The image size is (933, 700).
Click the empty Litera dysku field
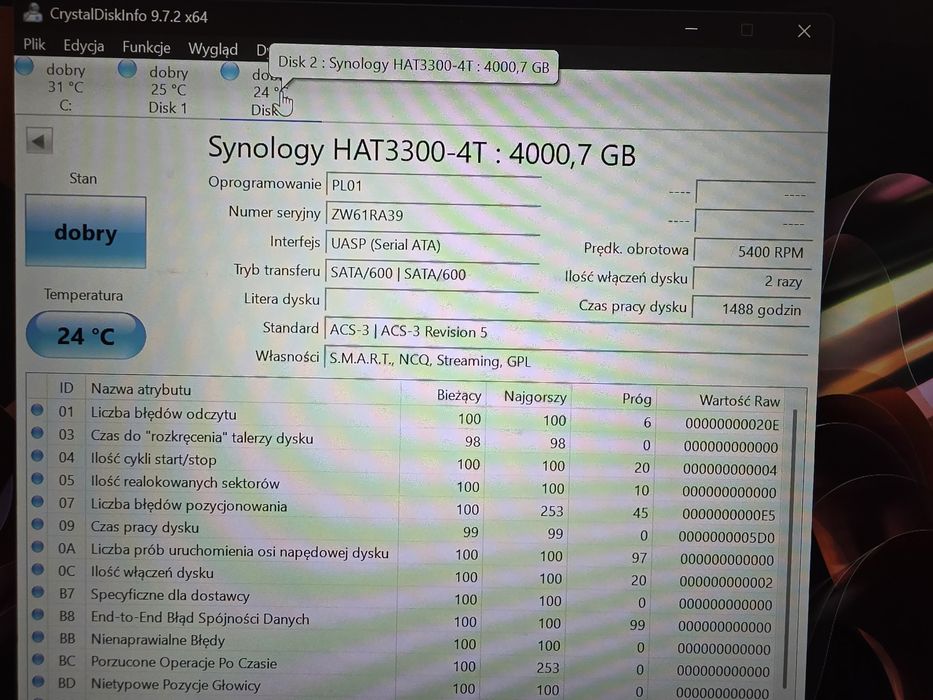click(x=432, y=302)
